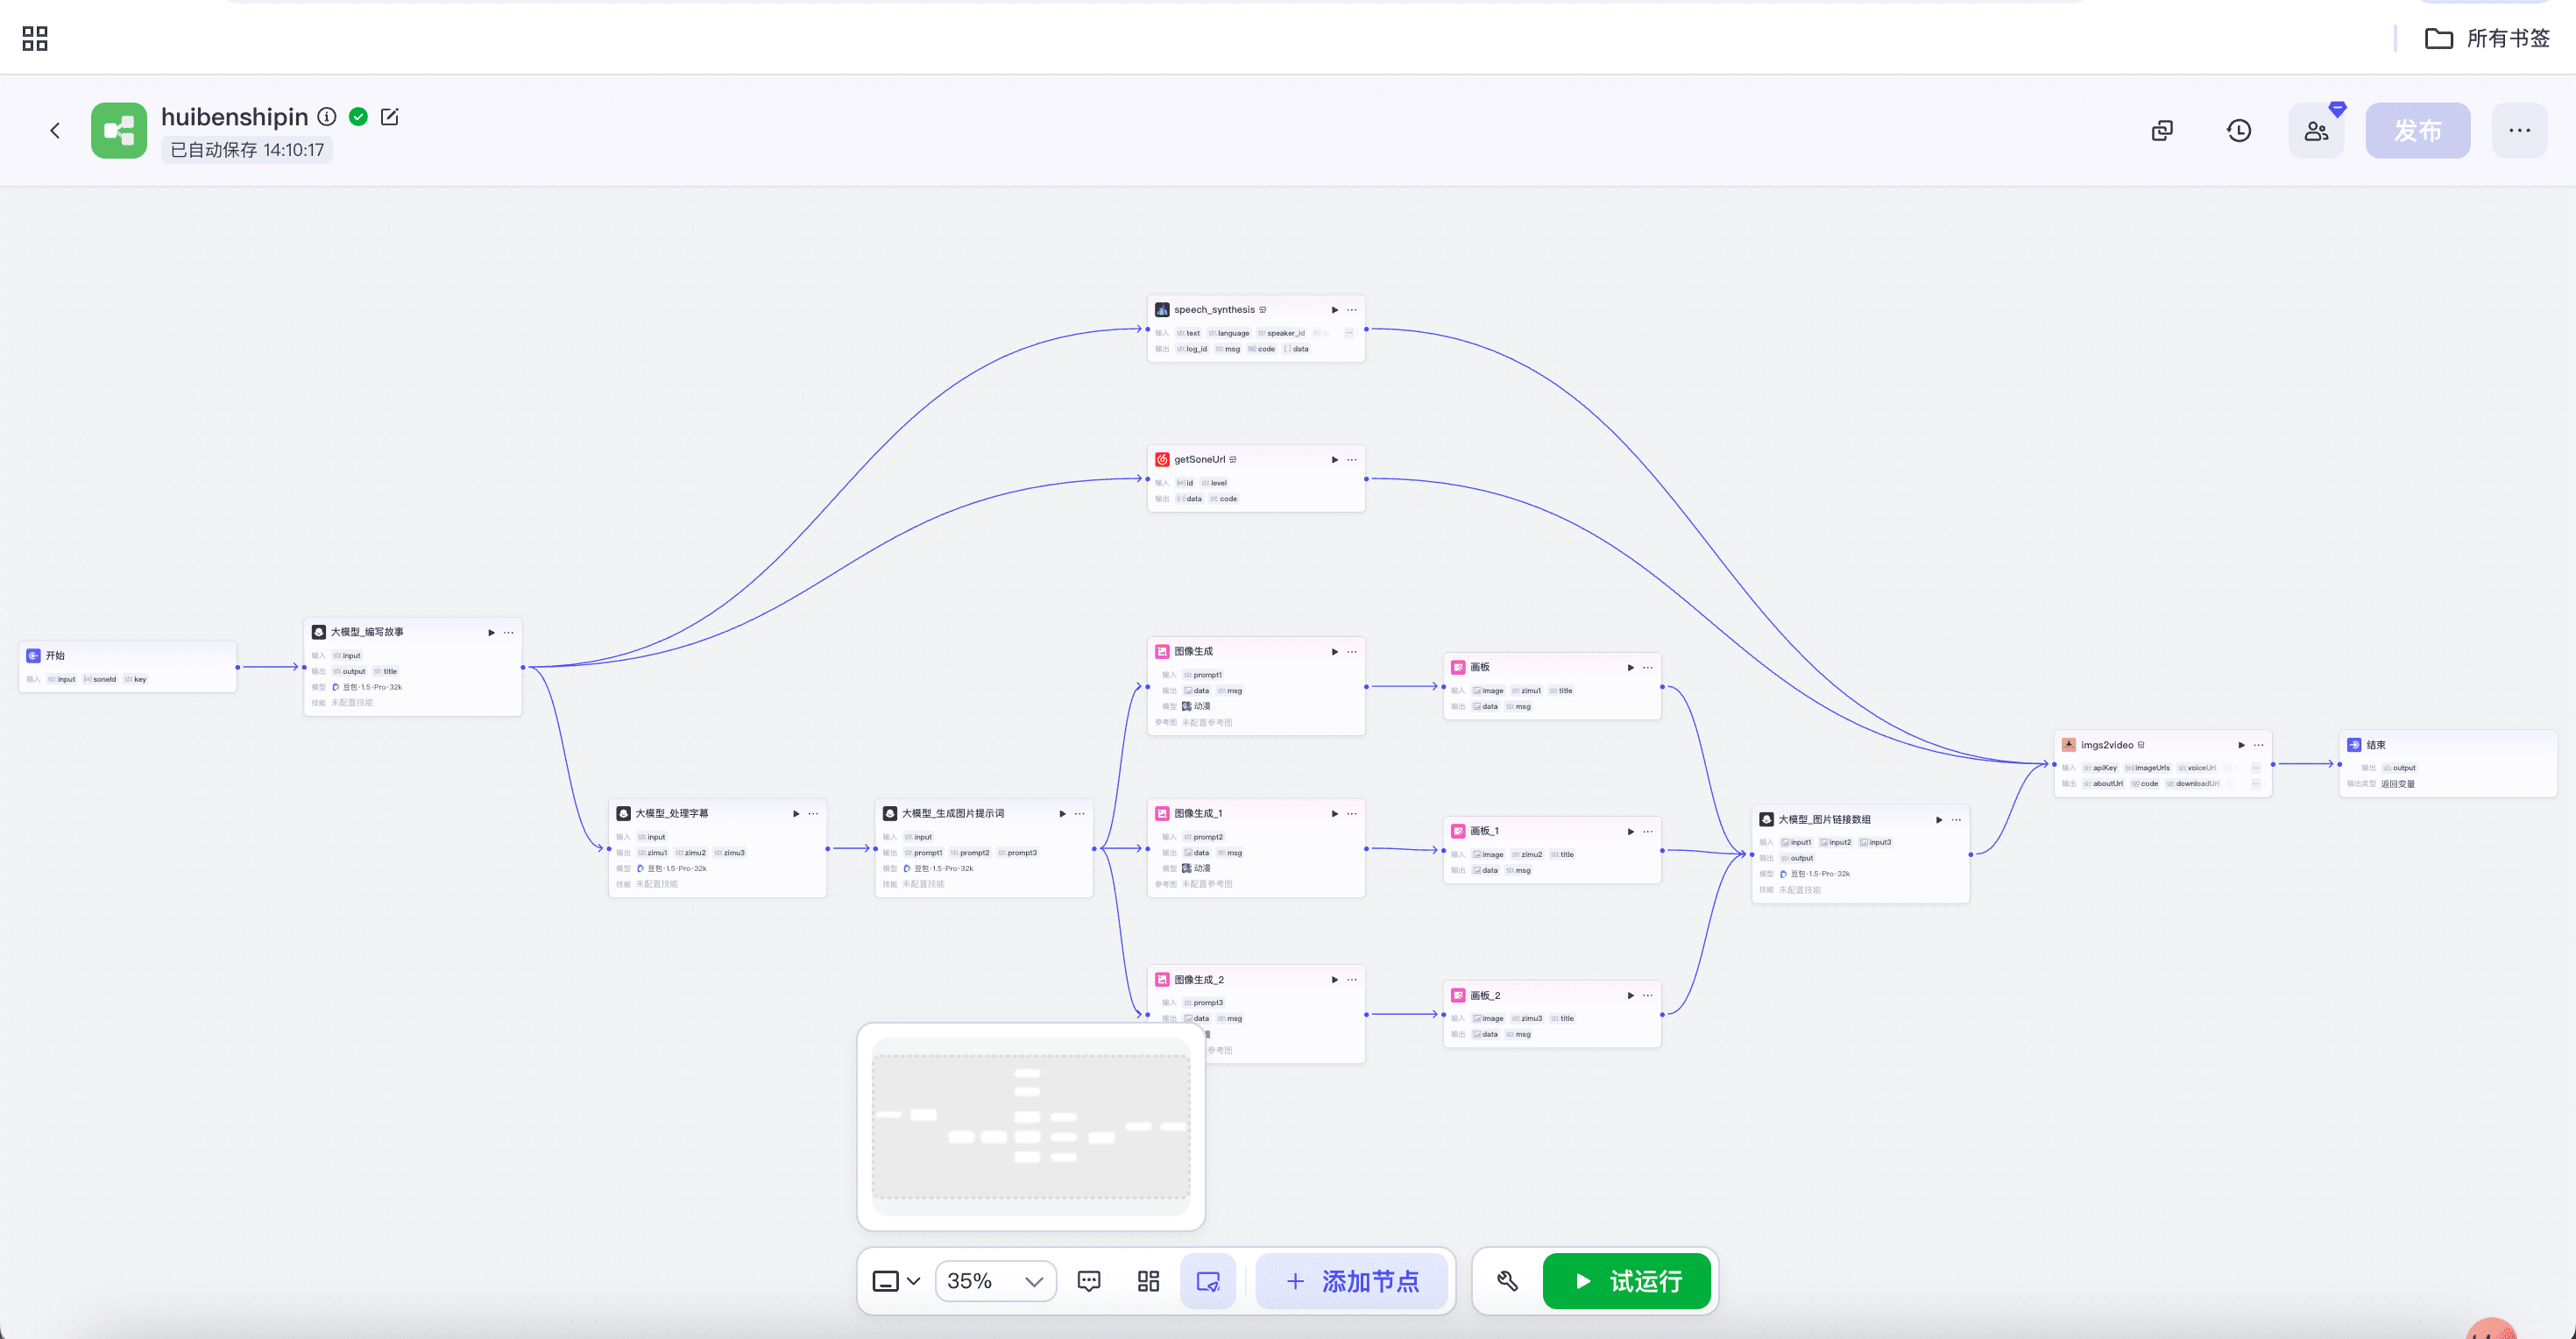Screen dimensions: 2576x1339
Task: Run the imgs2video node with its play arrow
Action: pos(2241,745)
